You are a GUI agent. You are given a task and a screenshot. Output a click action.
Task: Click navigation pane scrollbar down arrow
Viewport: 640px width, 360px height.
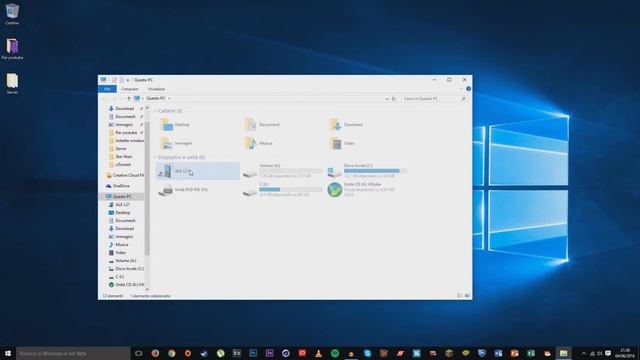point(147,289)
